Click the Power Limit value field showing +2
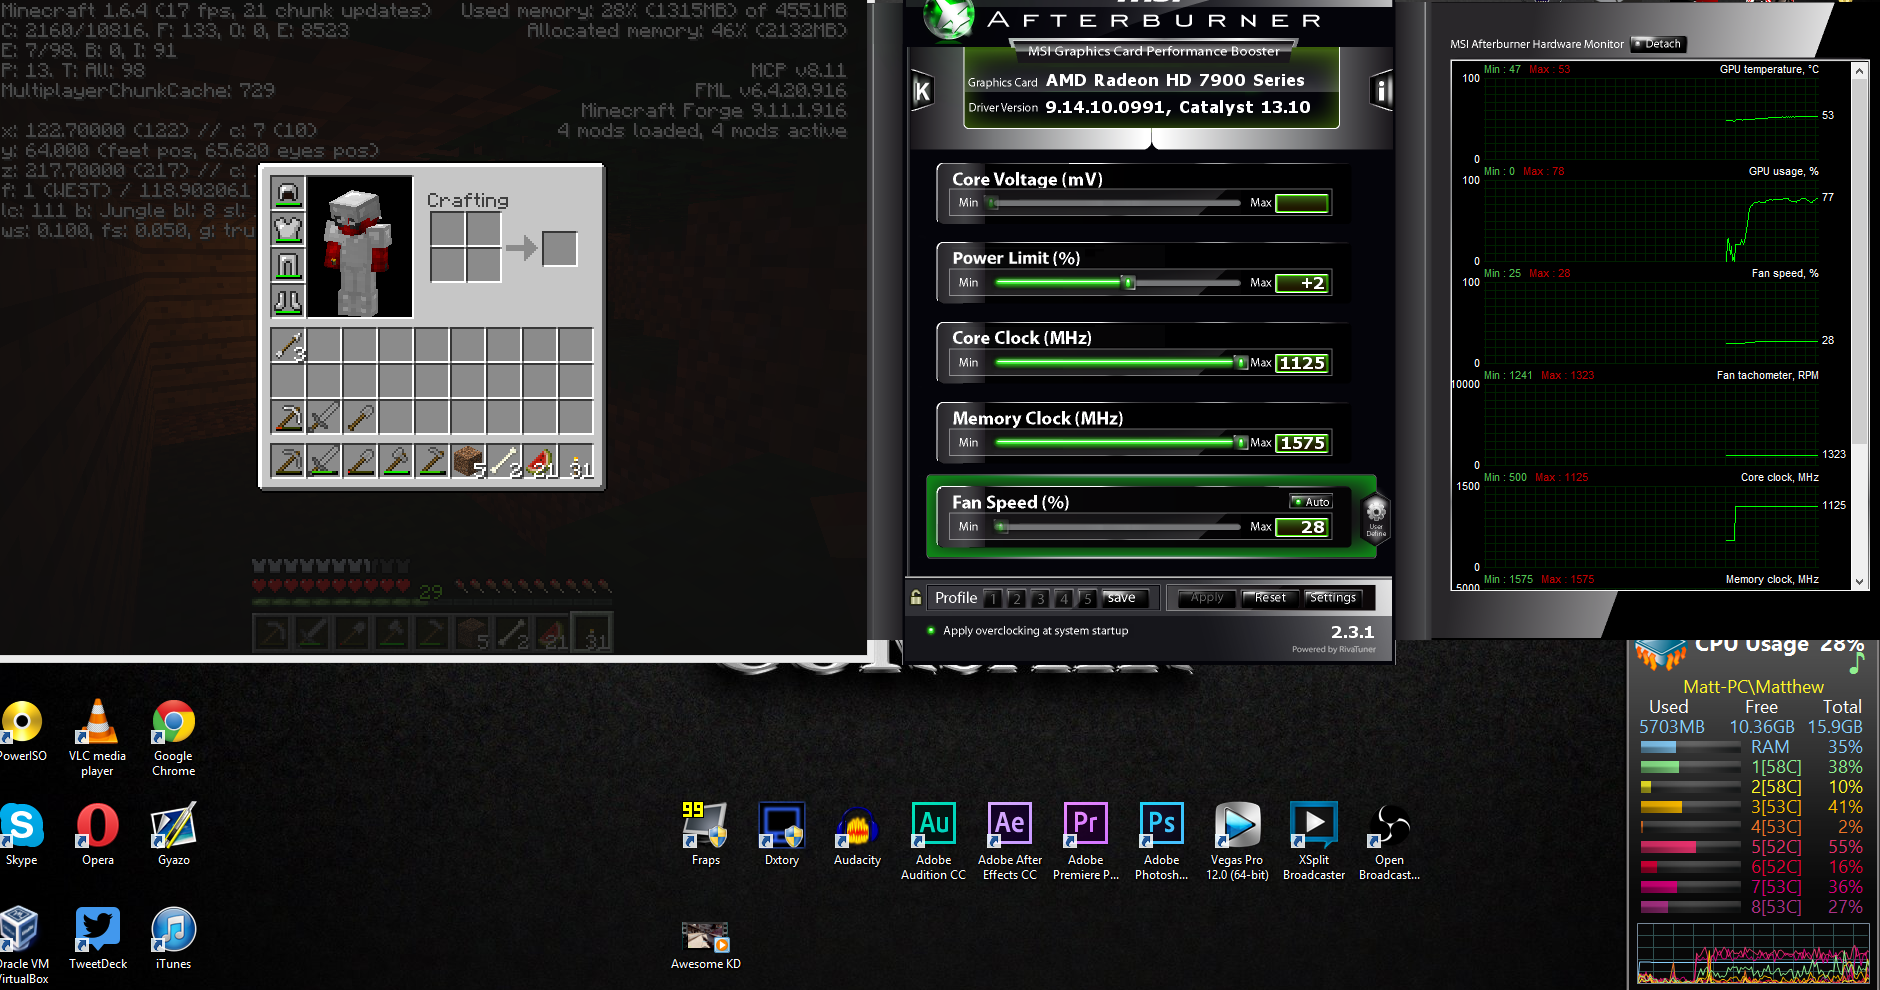Screen dimensions: 1880x990 tap(1302, 283)
